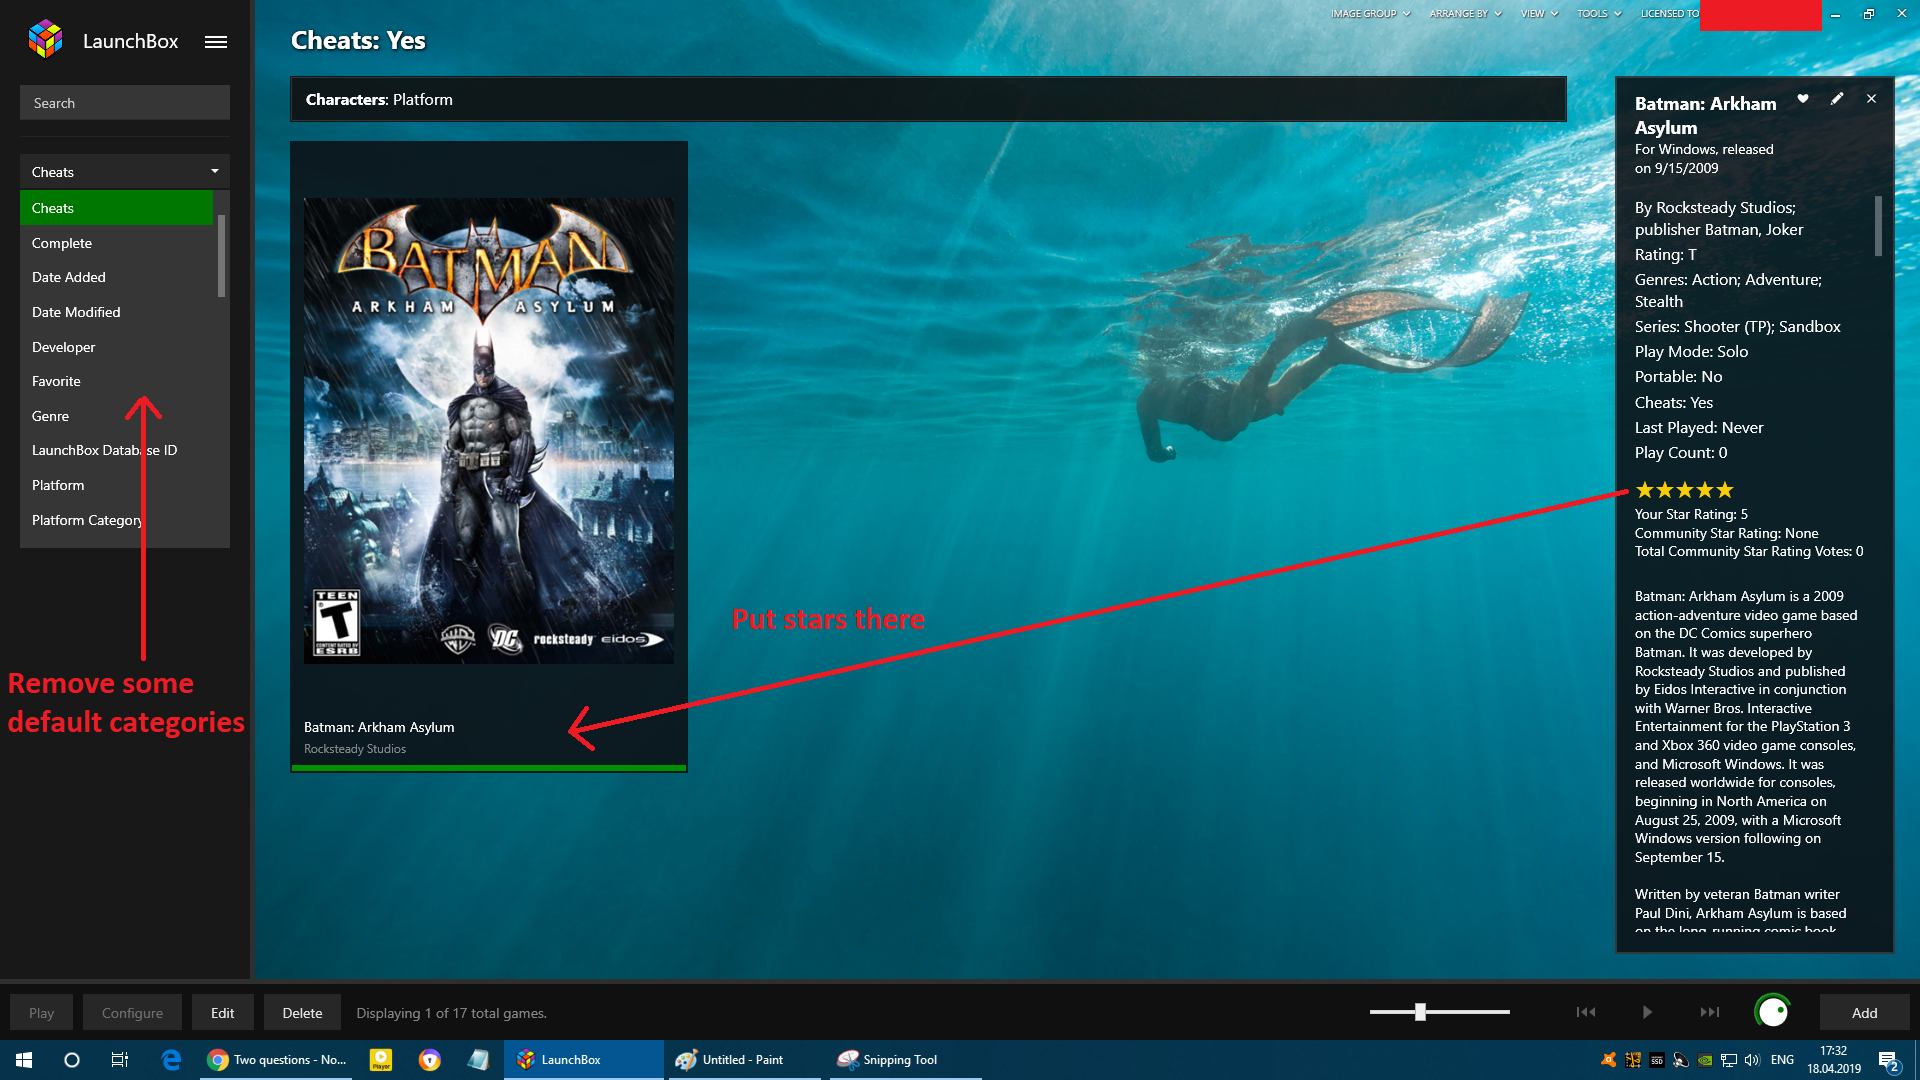Expand the Cheats filter dropdown

[125, 171]
